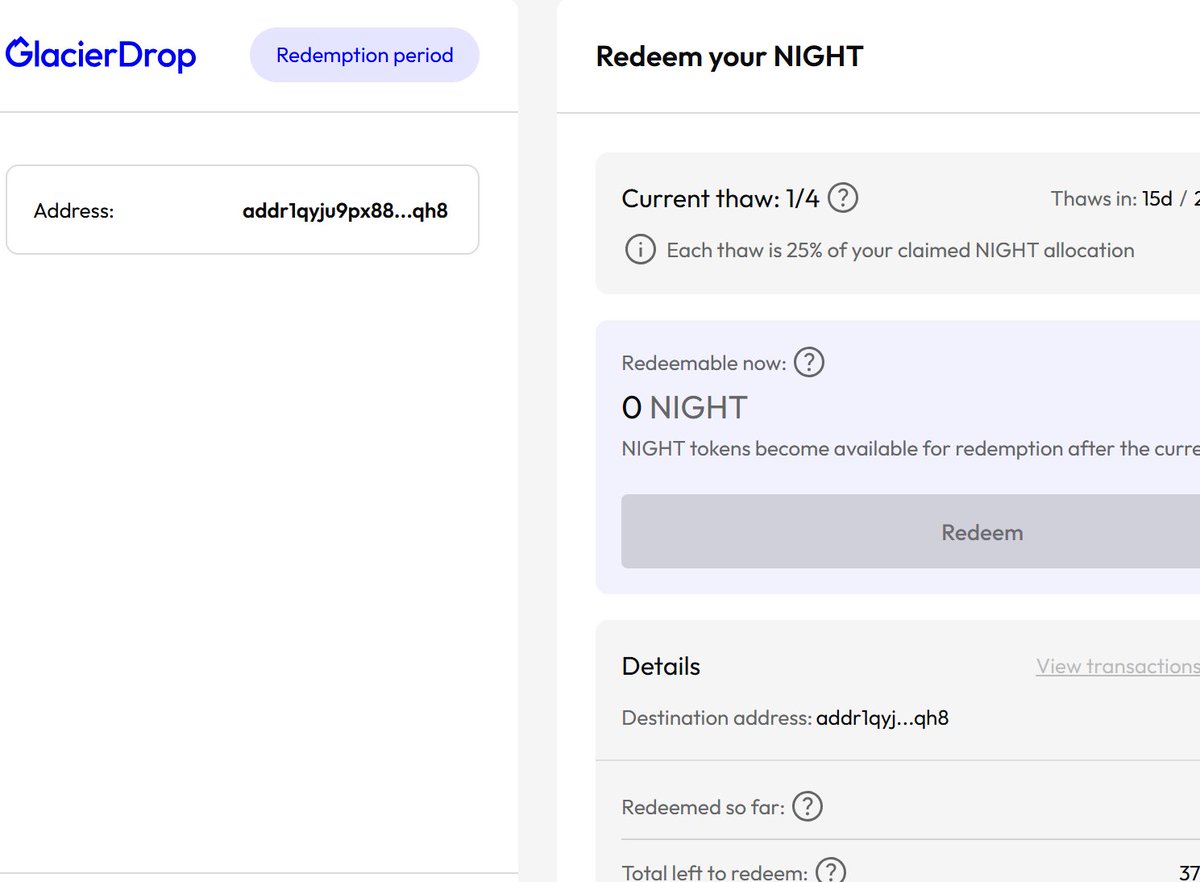
Task: Click the Redeemed so far: label
Action: tap(703, 806)
